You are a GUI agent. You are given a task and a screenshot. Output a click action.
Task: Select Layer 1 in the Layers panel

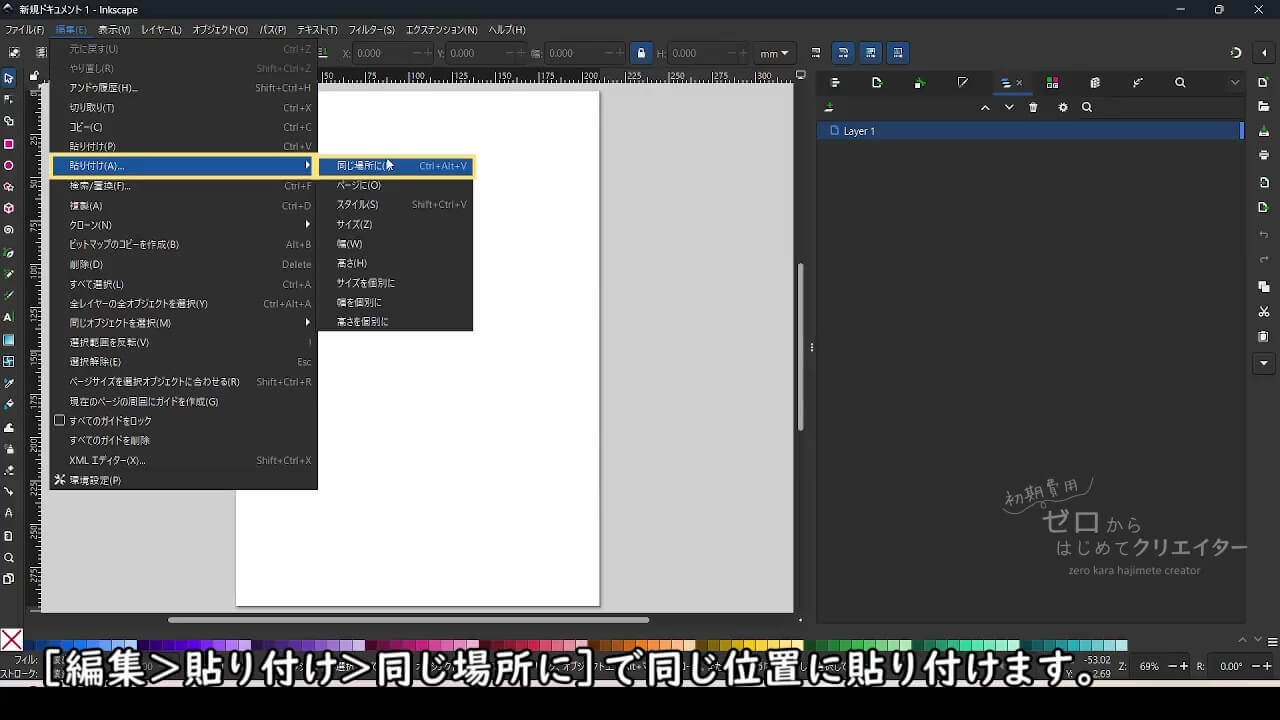coord(859,131)
